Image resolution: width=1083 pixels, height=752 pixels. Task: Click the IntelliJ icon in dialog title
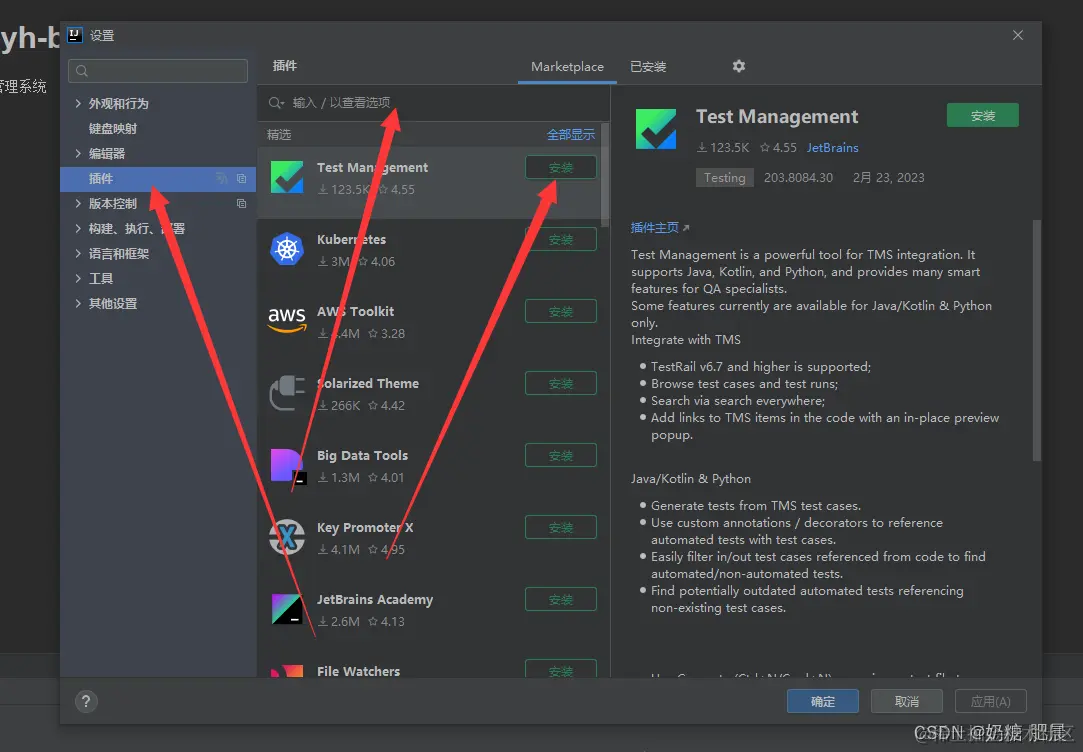[x=75, y=35]
